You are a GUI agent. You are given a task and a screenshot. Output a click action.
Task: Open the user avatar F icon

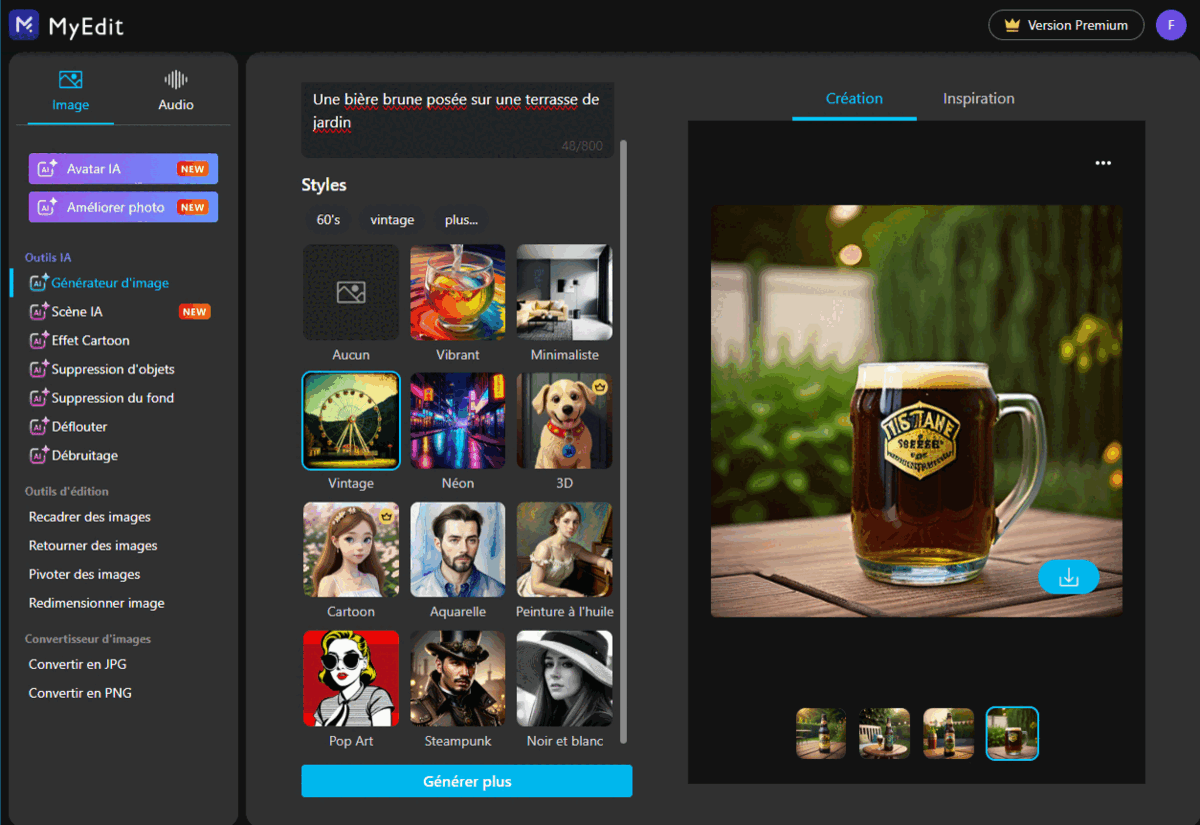[1171, 25]
